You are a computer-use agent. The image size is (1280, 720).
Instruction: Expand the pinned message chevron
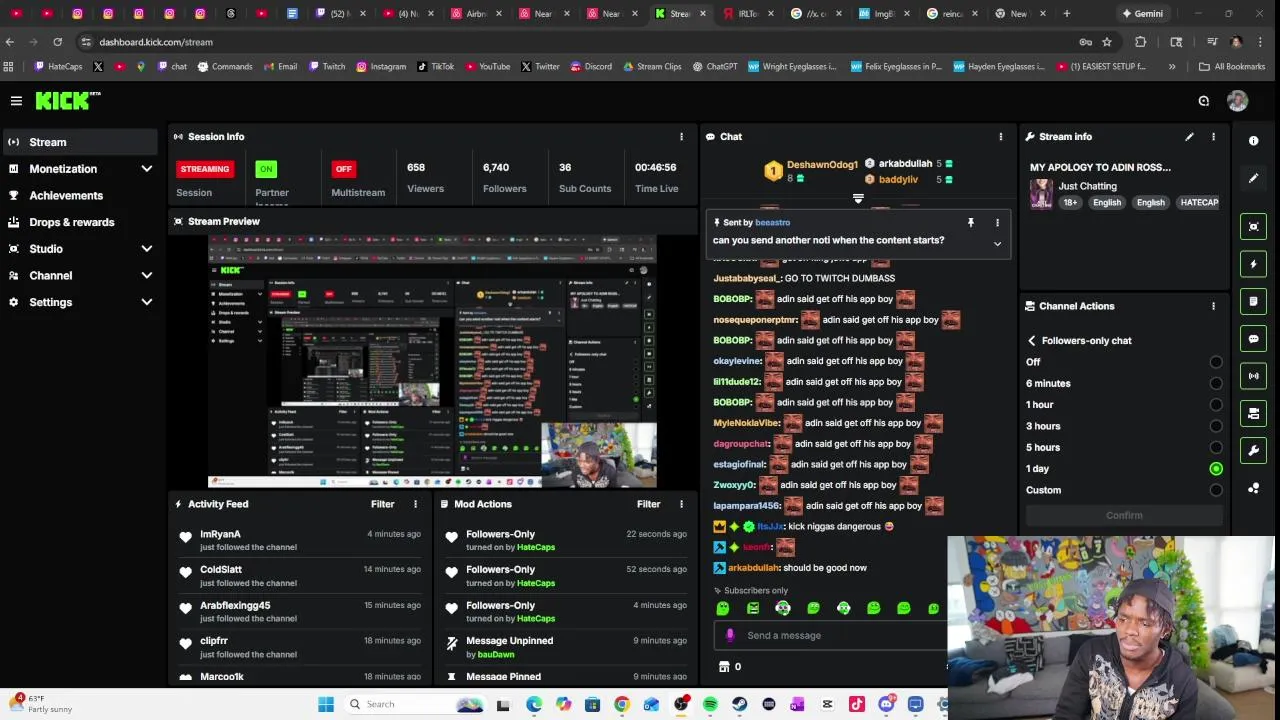[x=997, y=244]
